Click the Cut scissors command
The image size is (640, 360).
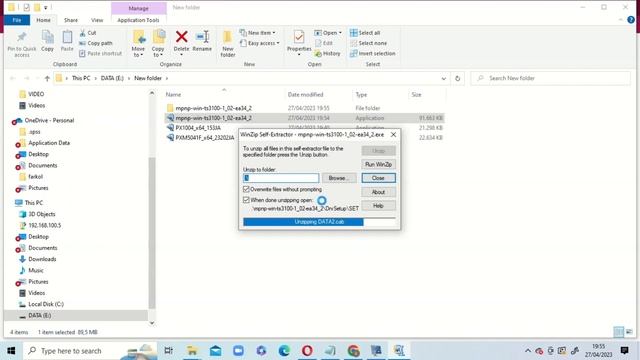pos(87,33)
